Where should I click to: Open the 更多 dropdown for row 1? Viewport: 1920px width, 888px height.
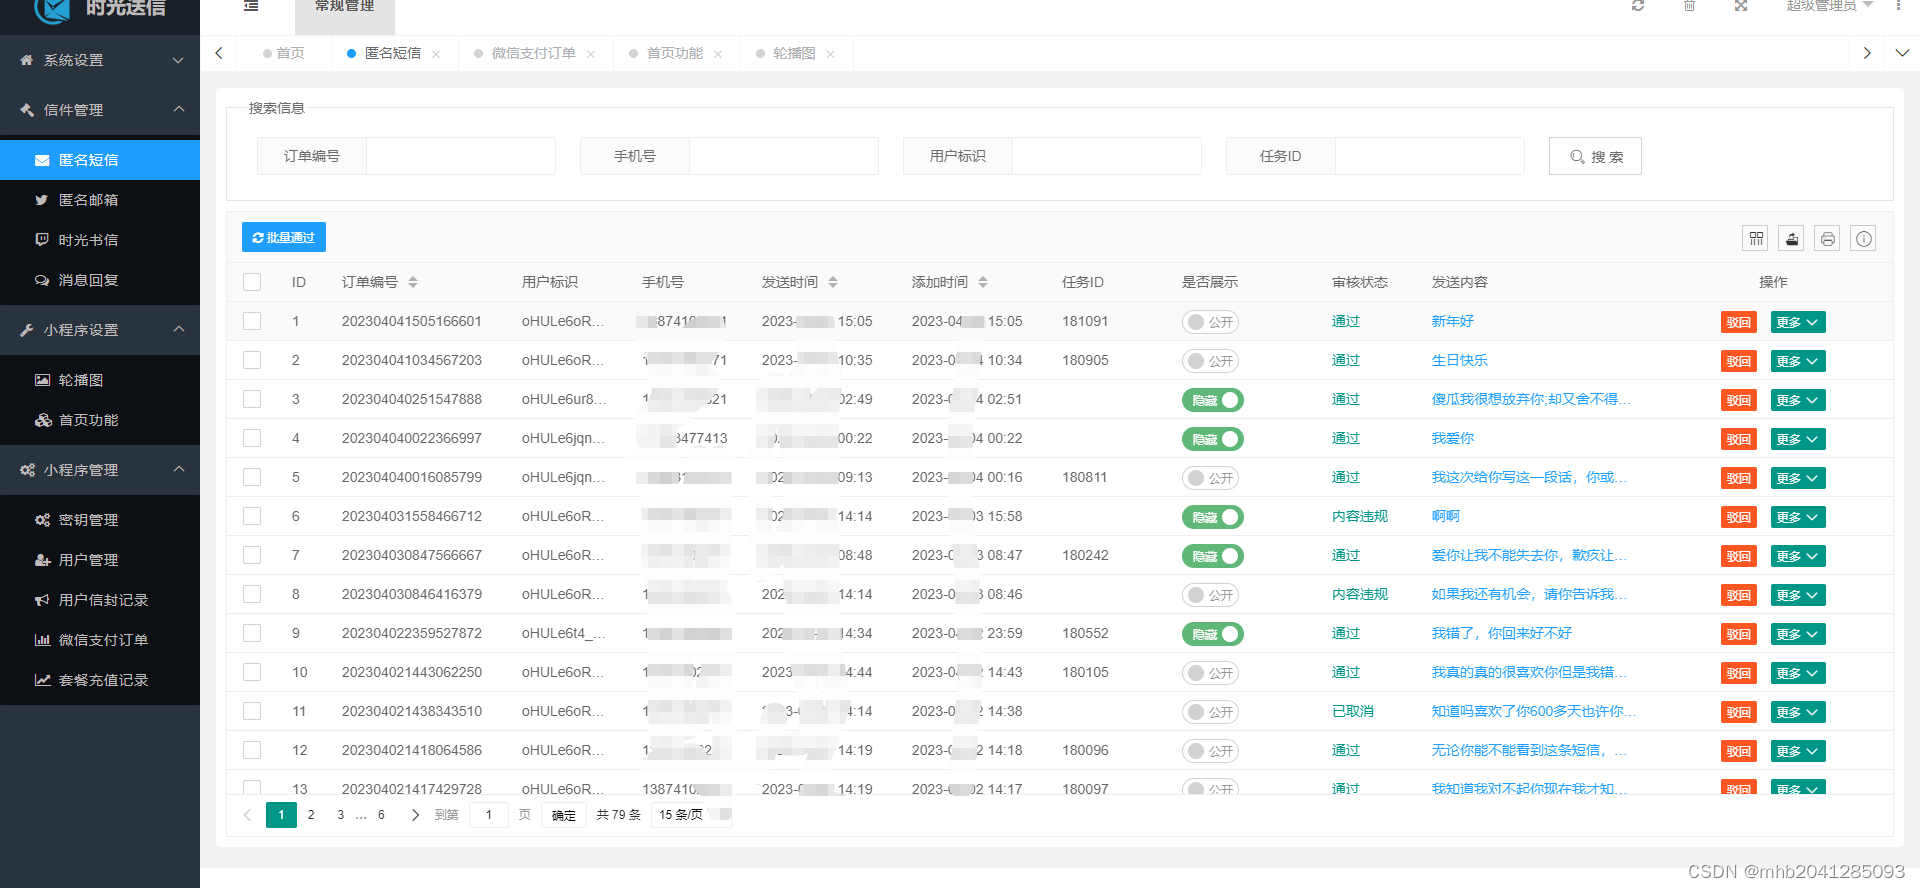[x=1798, y=322]
